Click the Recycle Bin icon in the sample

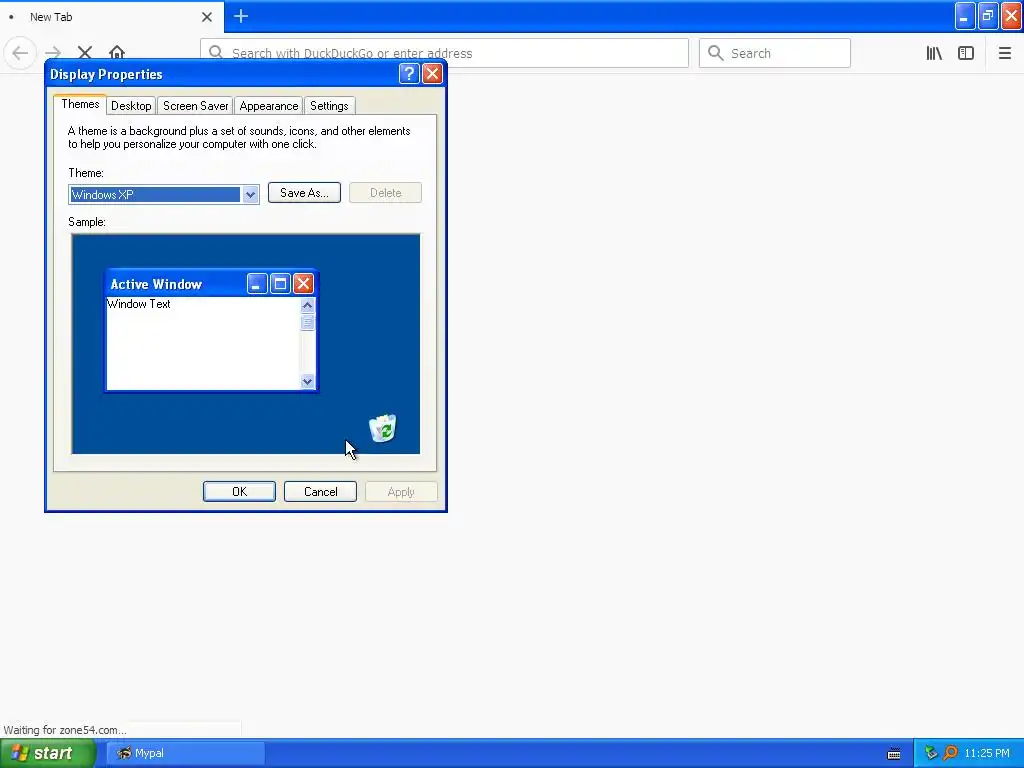click(x=383, y=428)
